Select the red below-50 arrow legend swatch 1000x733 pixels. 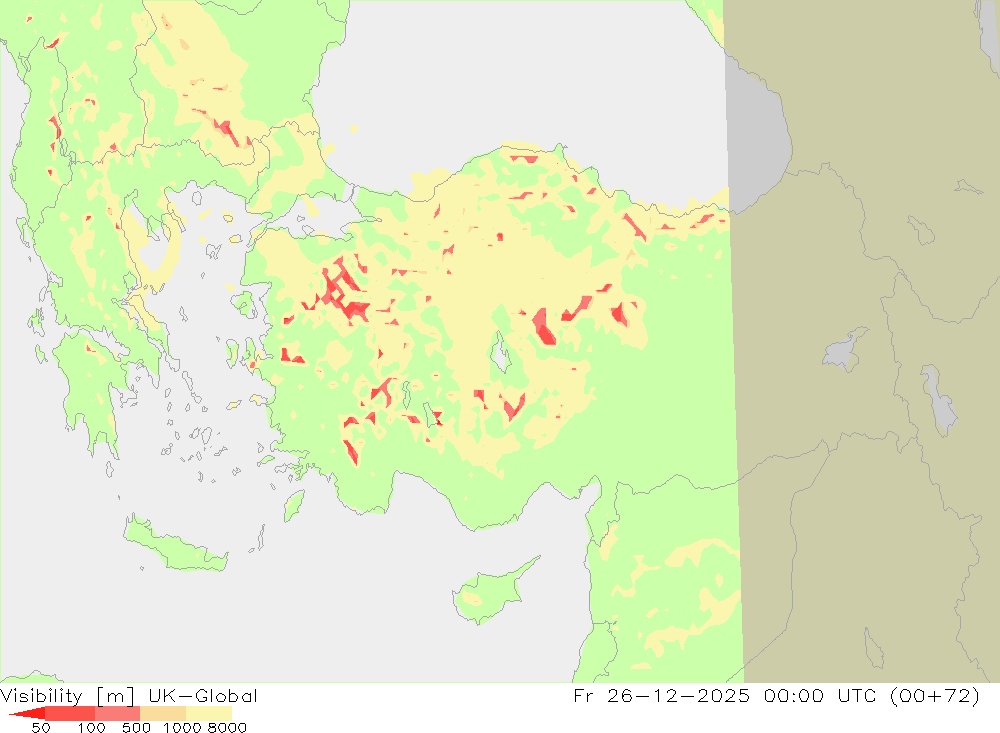pyautogui.click(x=28, y=713)
